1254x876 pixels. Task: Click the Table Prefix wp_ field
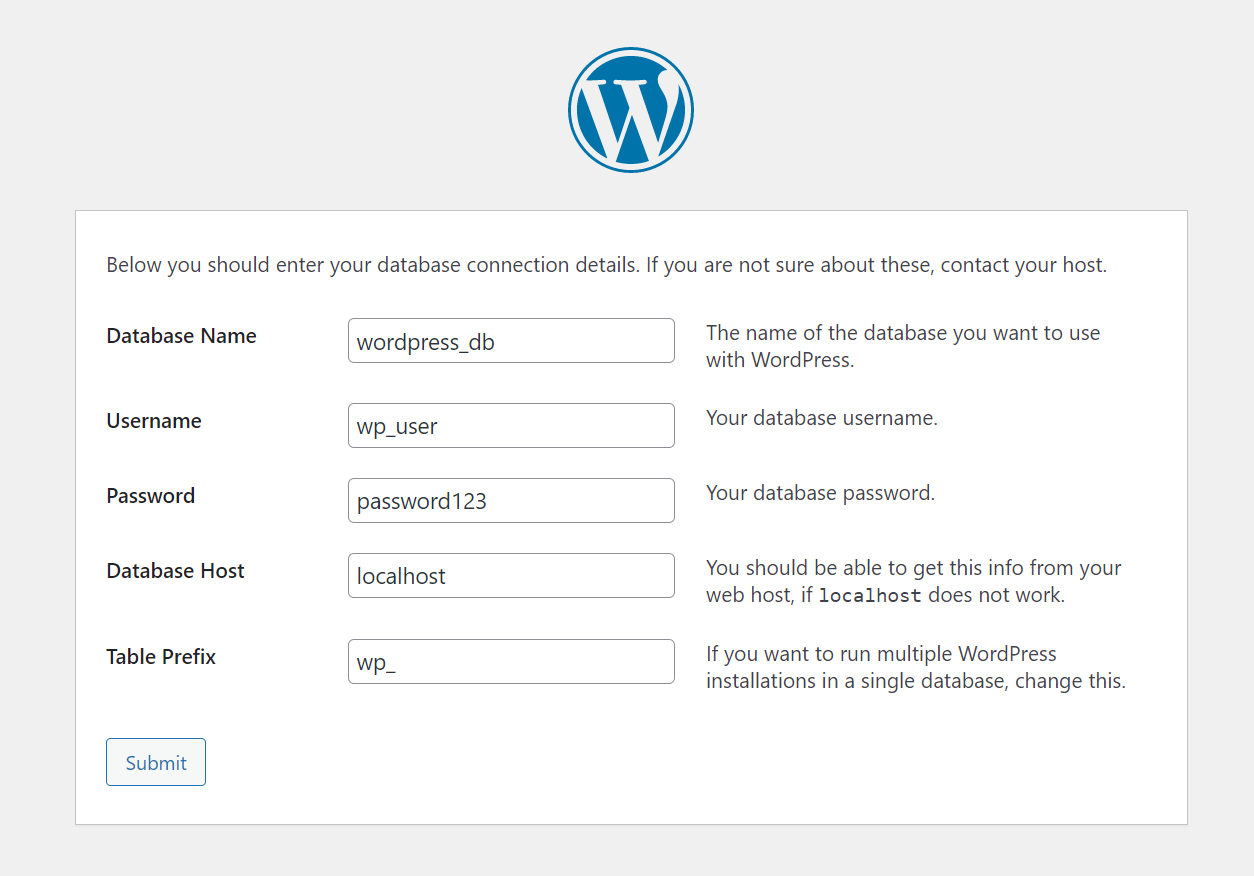tap(511, 662)
